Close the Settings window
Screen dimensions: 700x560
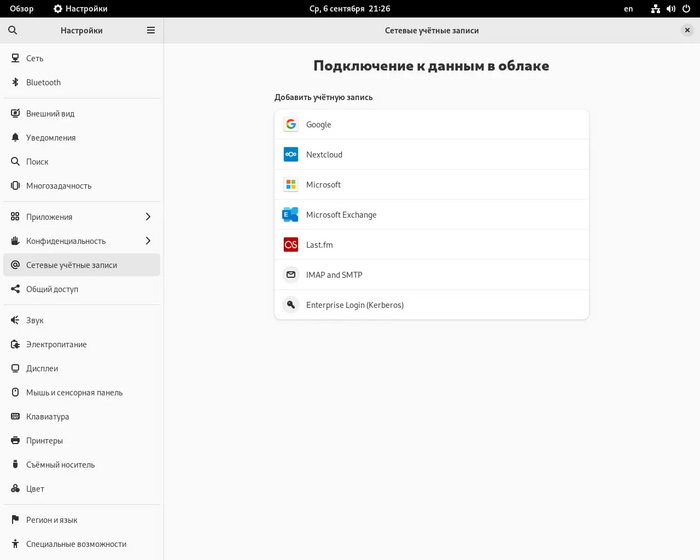coord(688,30)
